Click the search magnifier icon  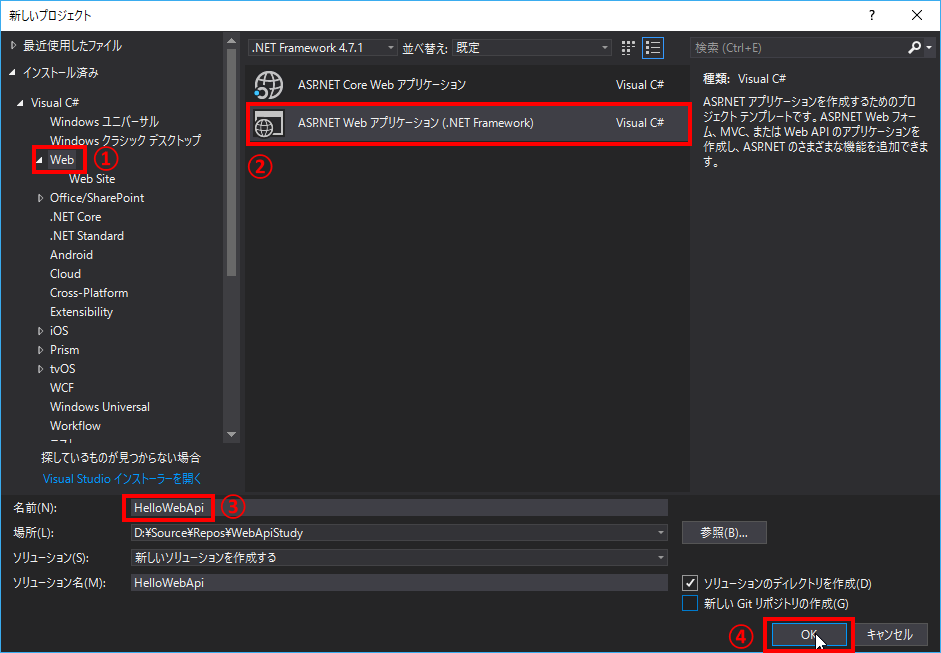[x=914, y=47]
